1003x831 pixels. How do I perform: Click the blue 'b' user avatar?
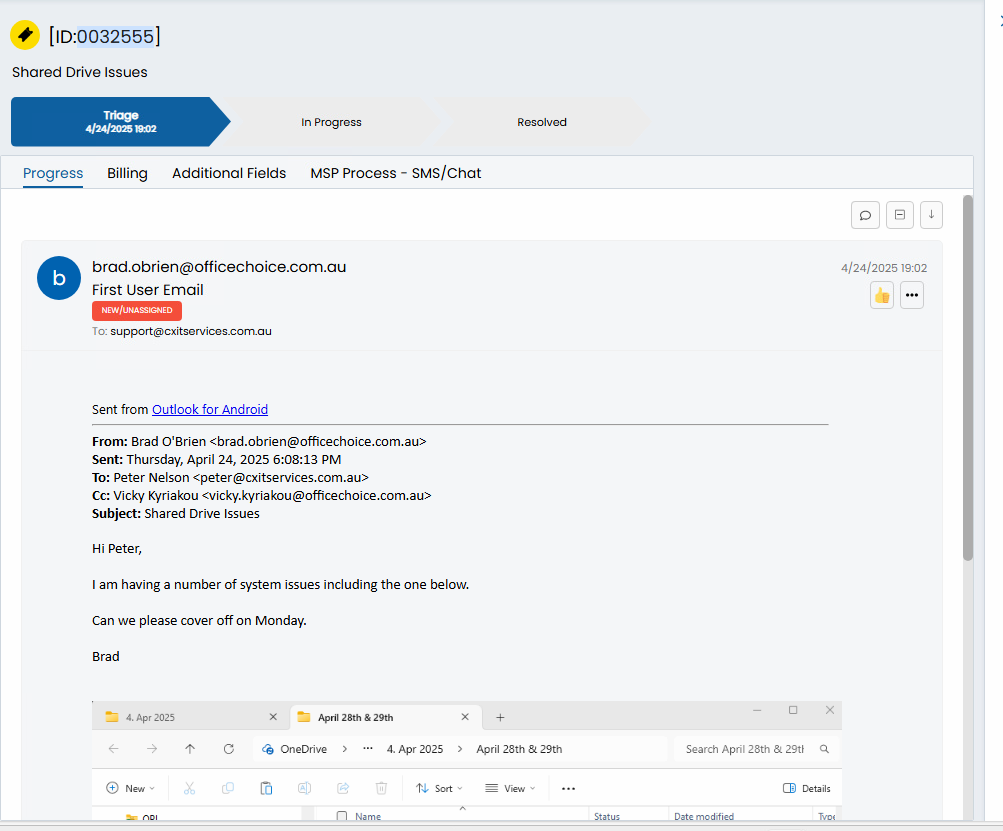[x=59, y=278]
